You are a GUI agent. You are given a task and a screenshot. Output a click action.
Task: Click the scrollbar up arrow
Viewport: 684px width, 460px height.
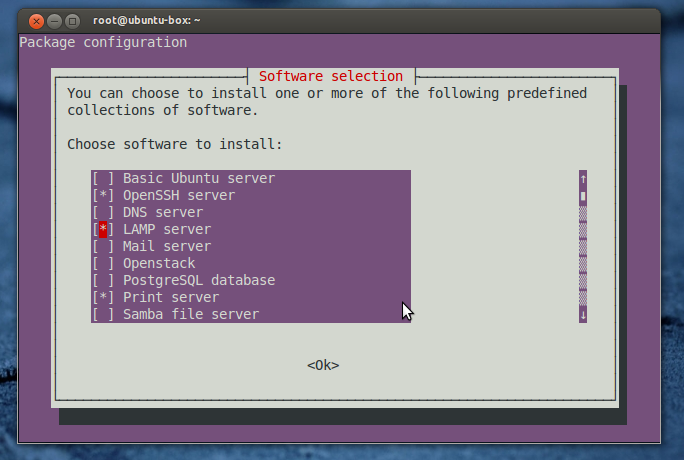click(583, 179)
